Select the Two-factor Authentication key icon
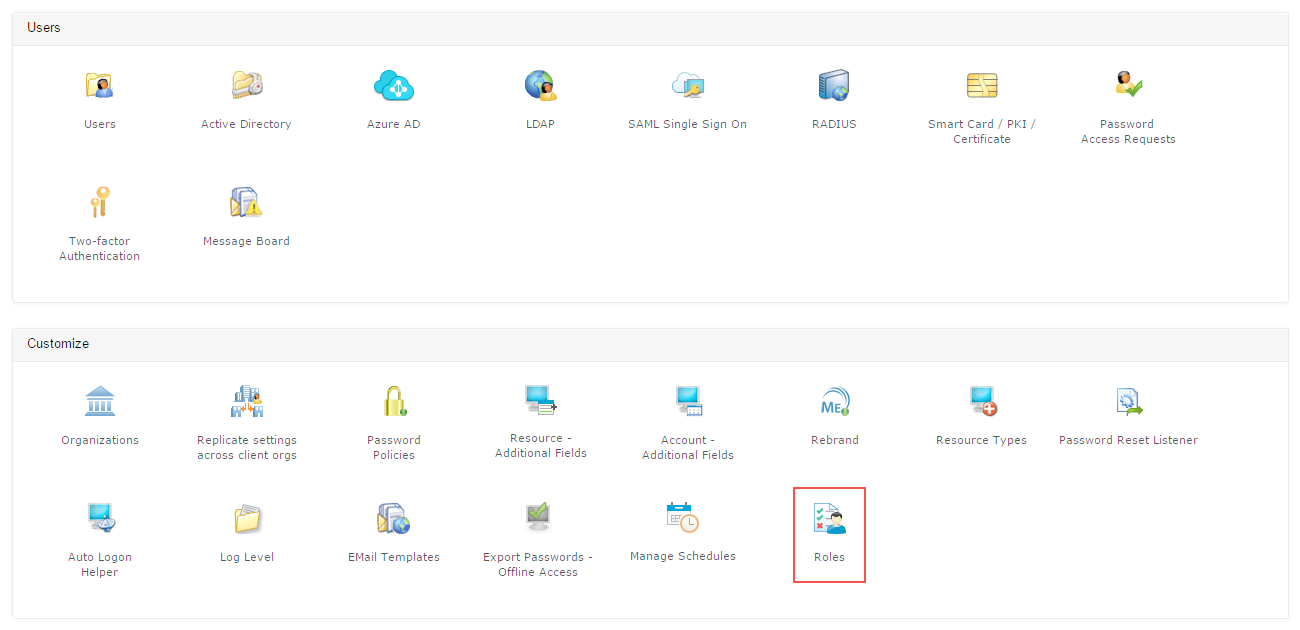This screenshot has height=630, width=1300. pos(99,201)
